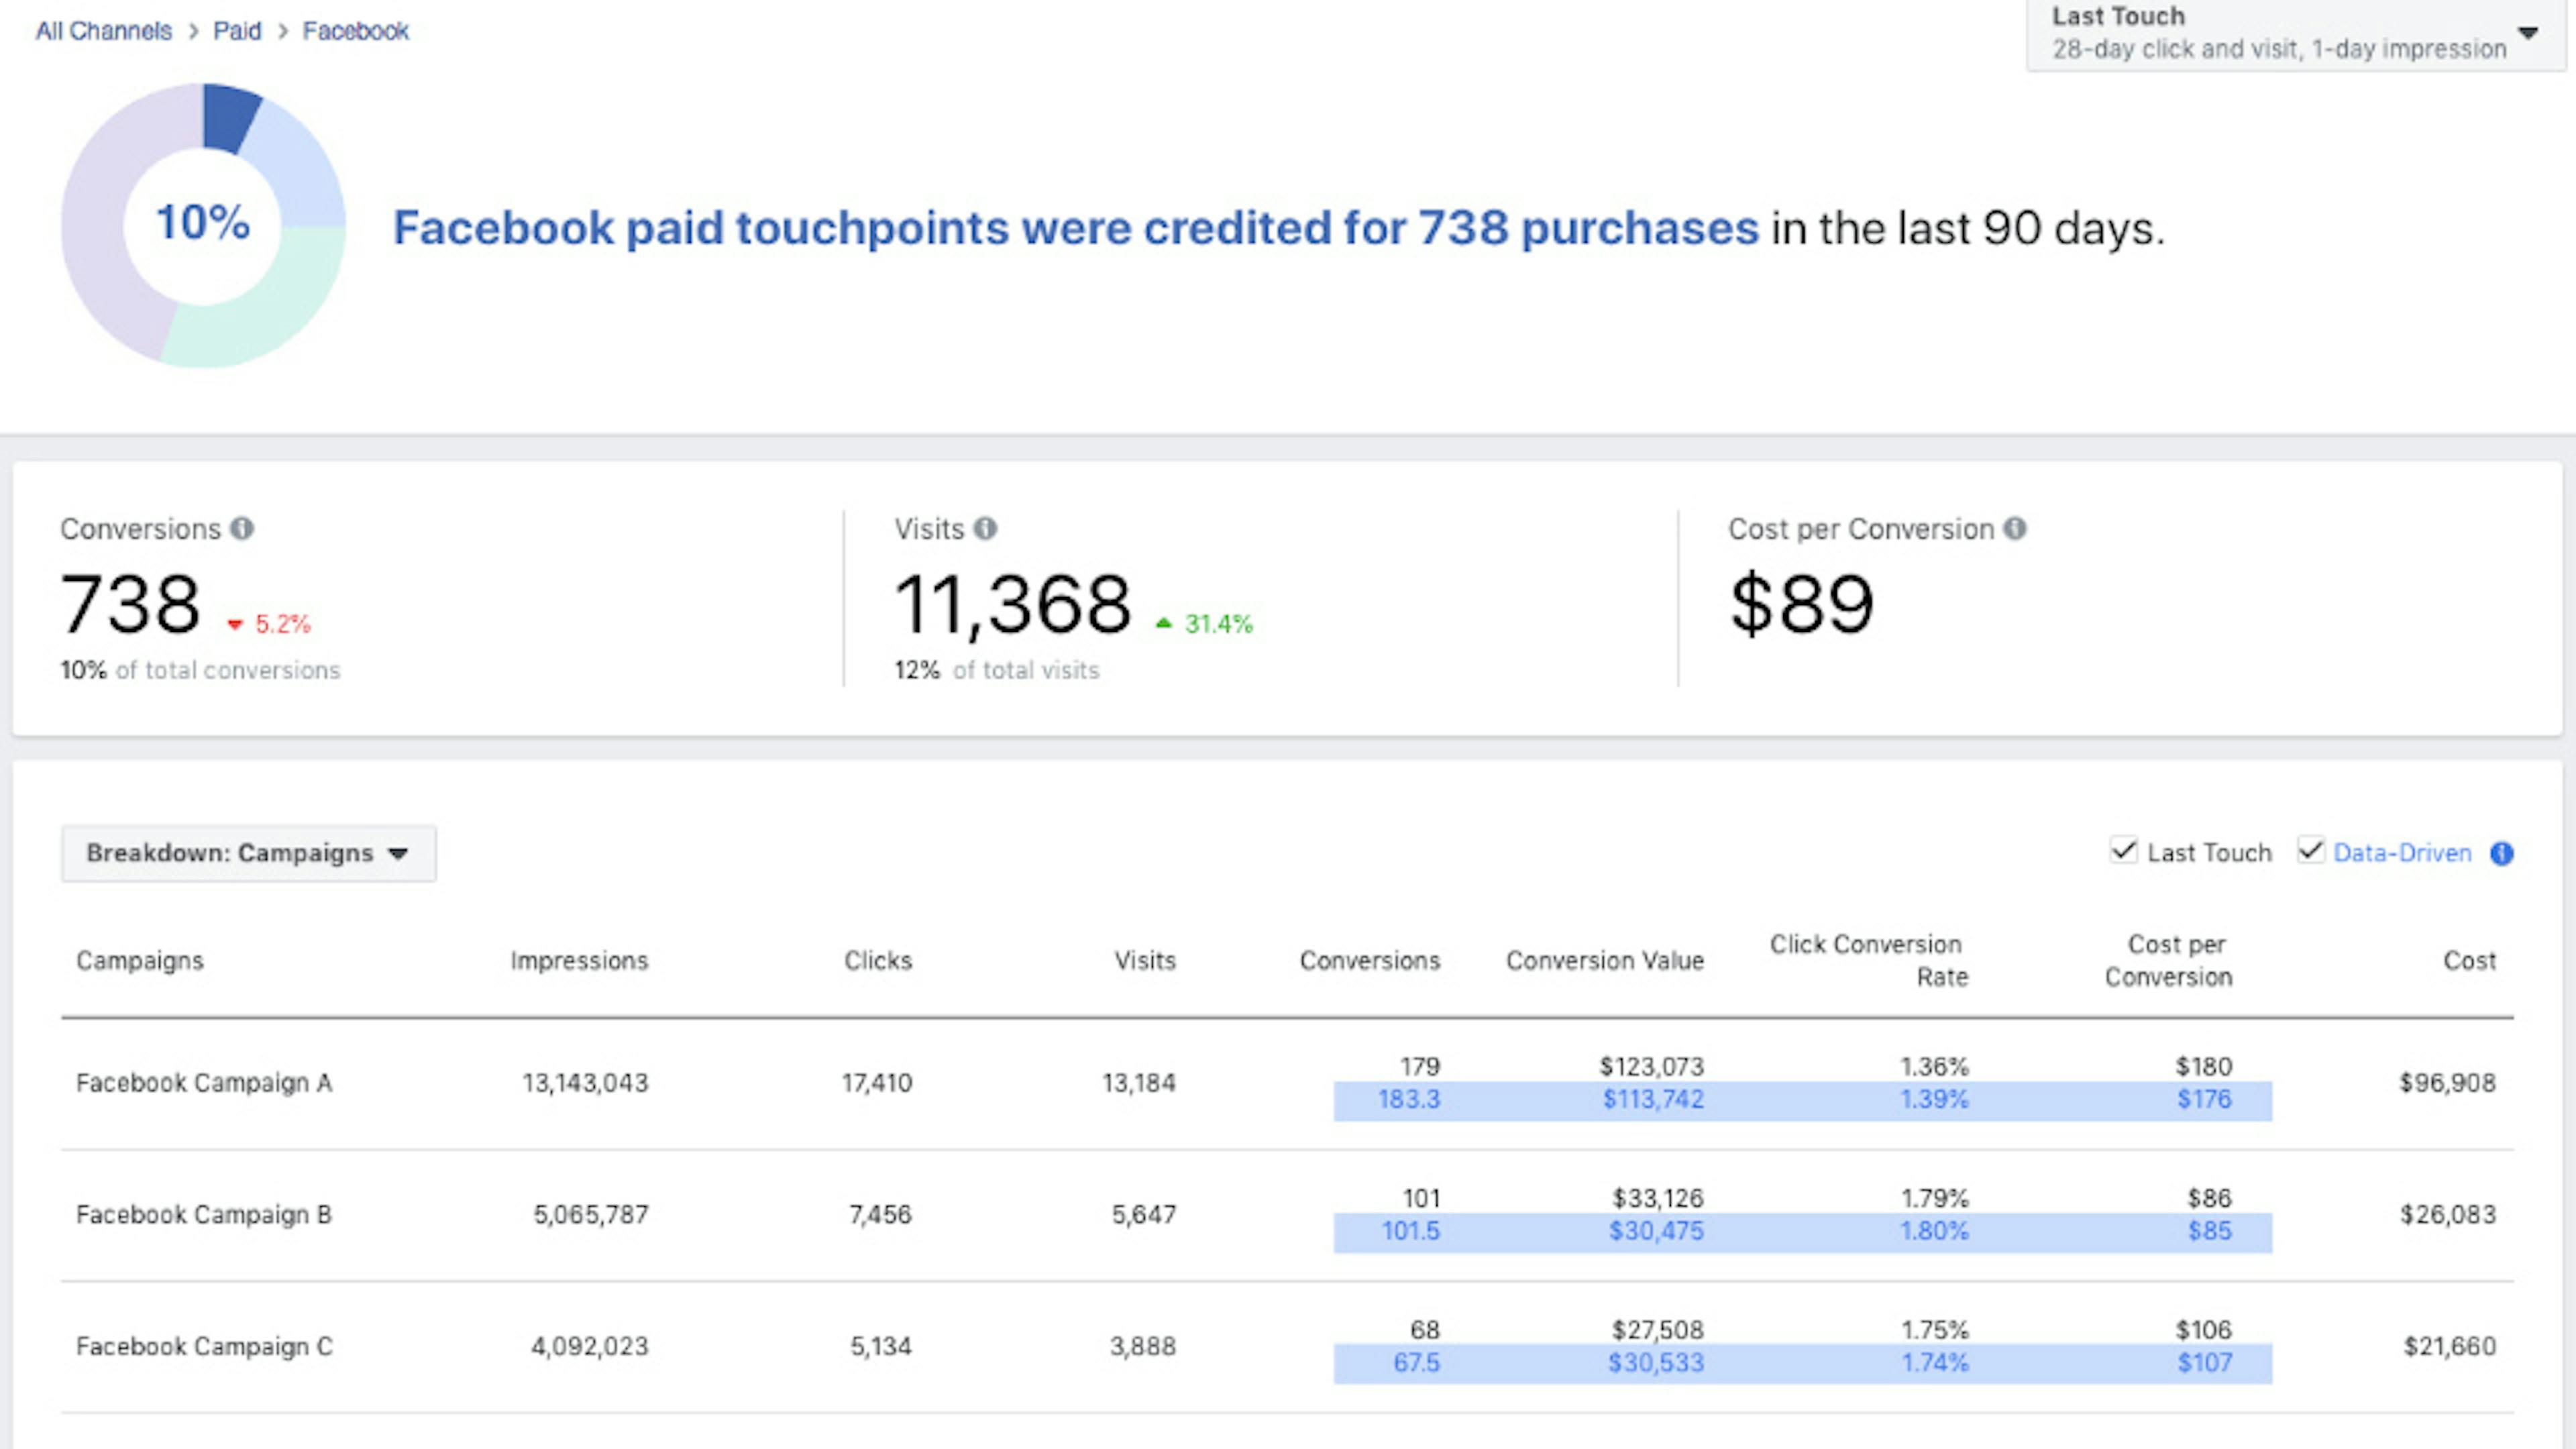2576x1449 pixels.
Task: Click the green visits increase arrow
Action: click(x=1163, y=624)
